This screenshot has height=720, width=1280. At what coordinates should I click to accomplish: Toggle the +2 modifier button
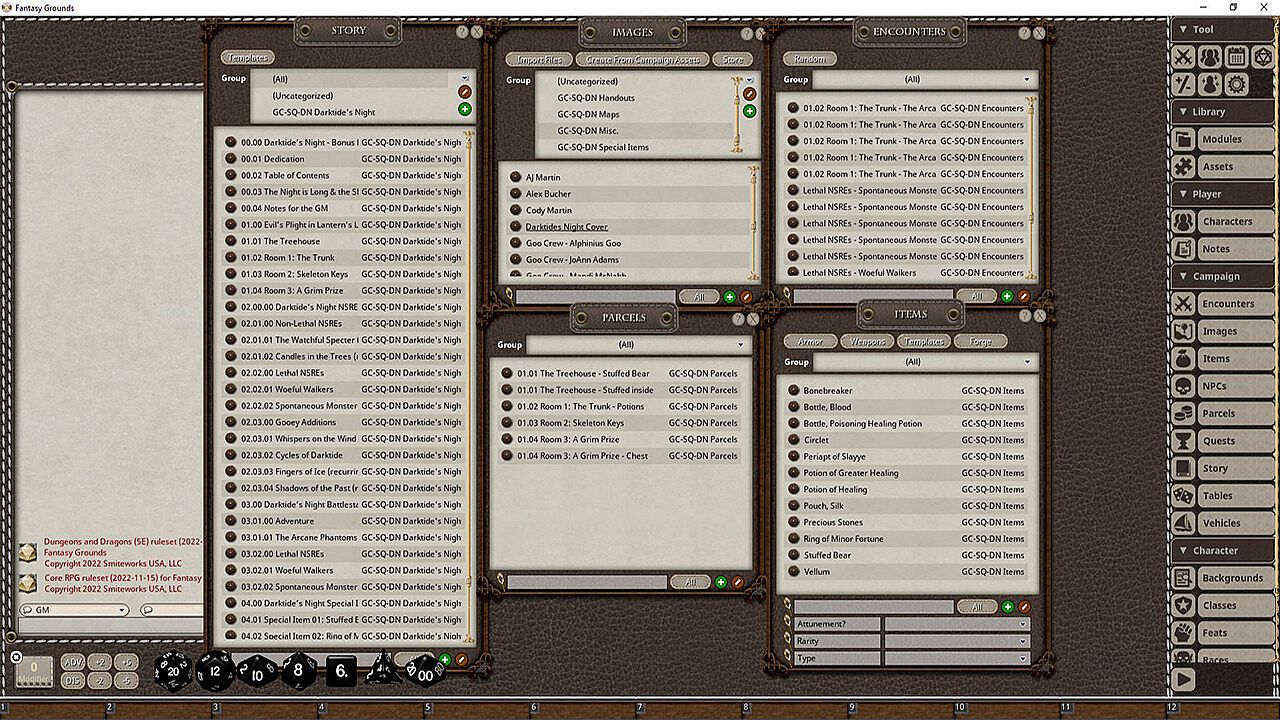[99, 662]
